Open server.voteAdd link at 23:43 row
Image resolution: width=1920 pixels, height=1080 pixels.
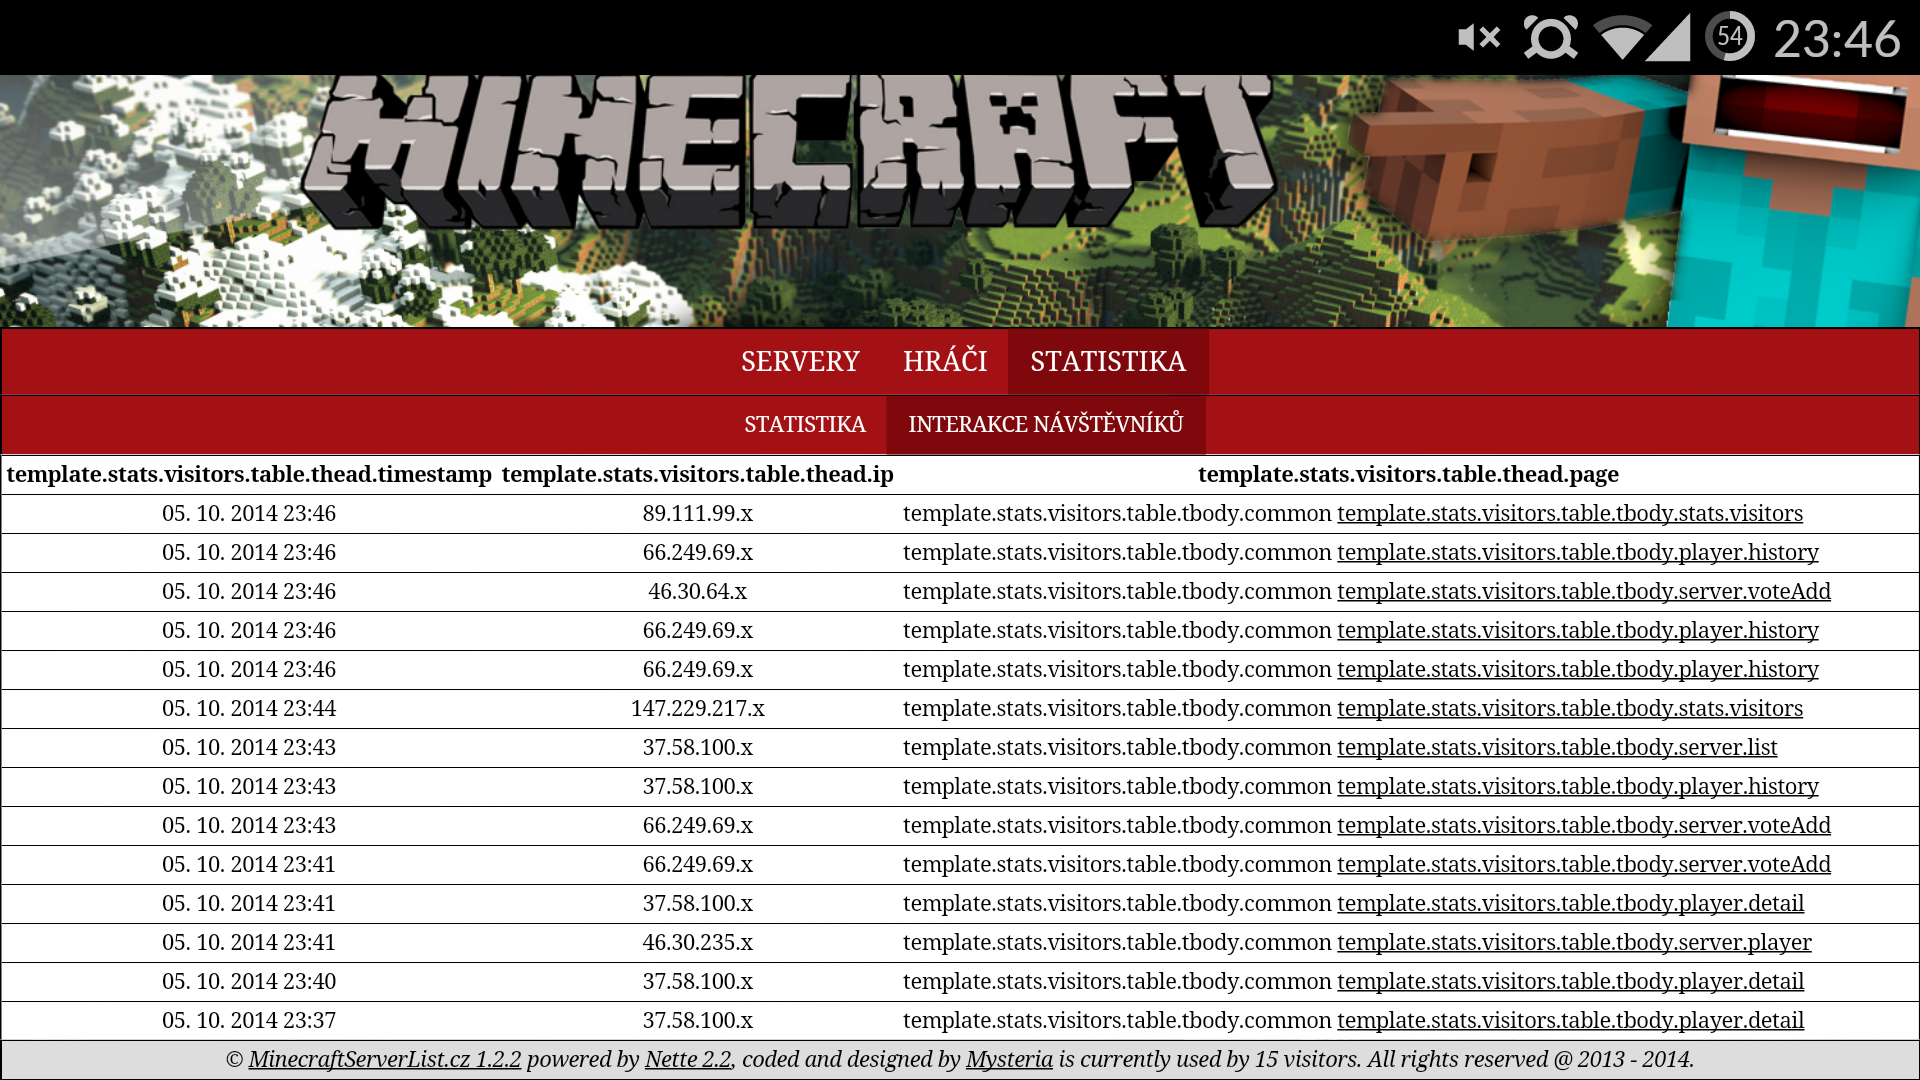click(x=1584, y=825)
